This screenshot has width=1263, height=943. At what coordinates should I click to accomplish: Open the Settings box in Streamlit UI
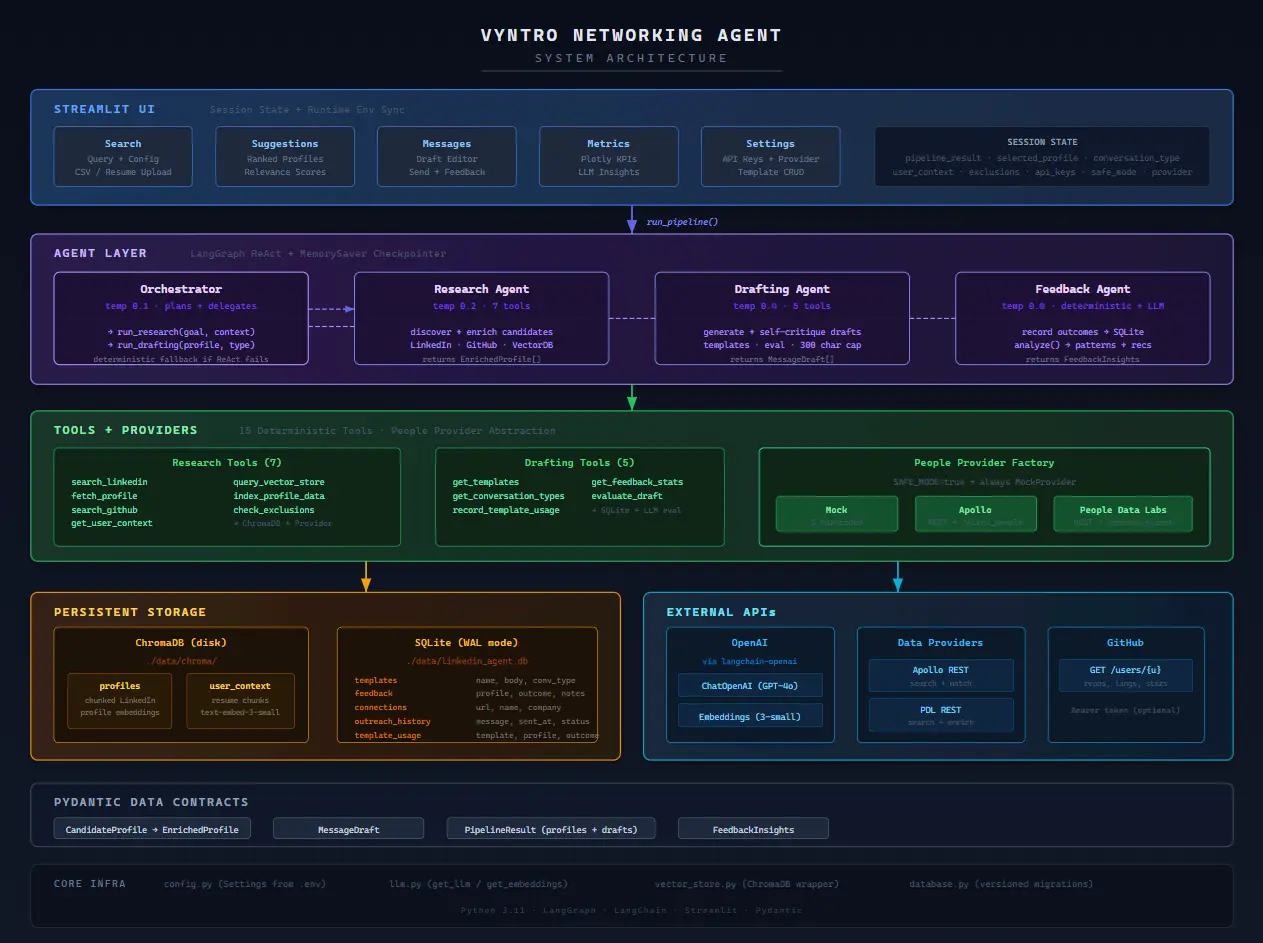click(x=770, y=157)
